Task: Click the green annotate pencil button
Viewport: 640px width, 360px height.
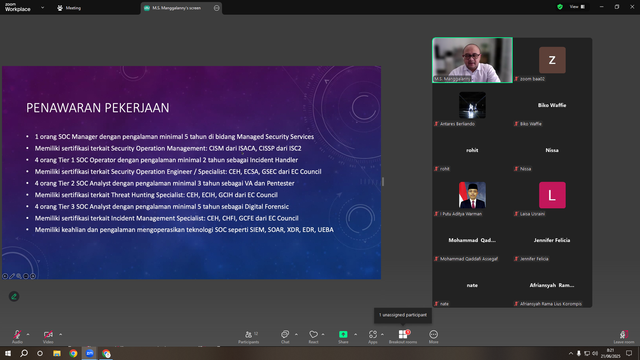Action: pyautogui.click(x=14, y=296)
